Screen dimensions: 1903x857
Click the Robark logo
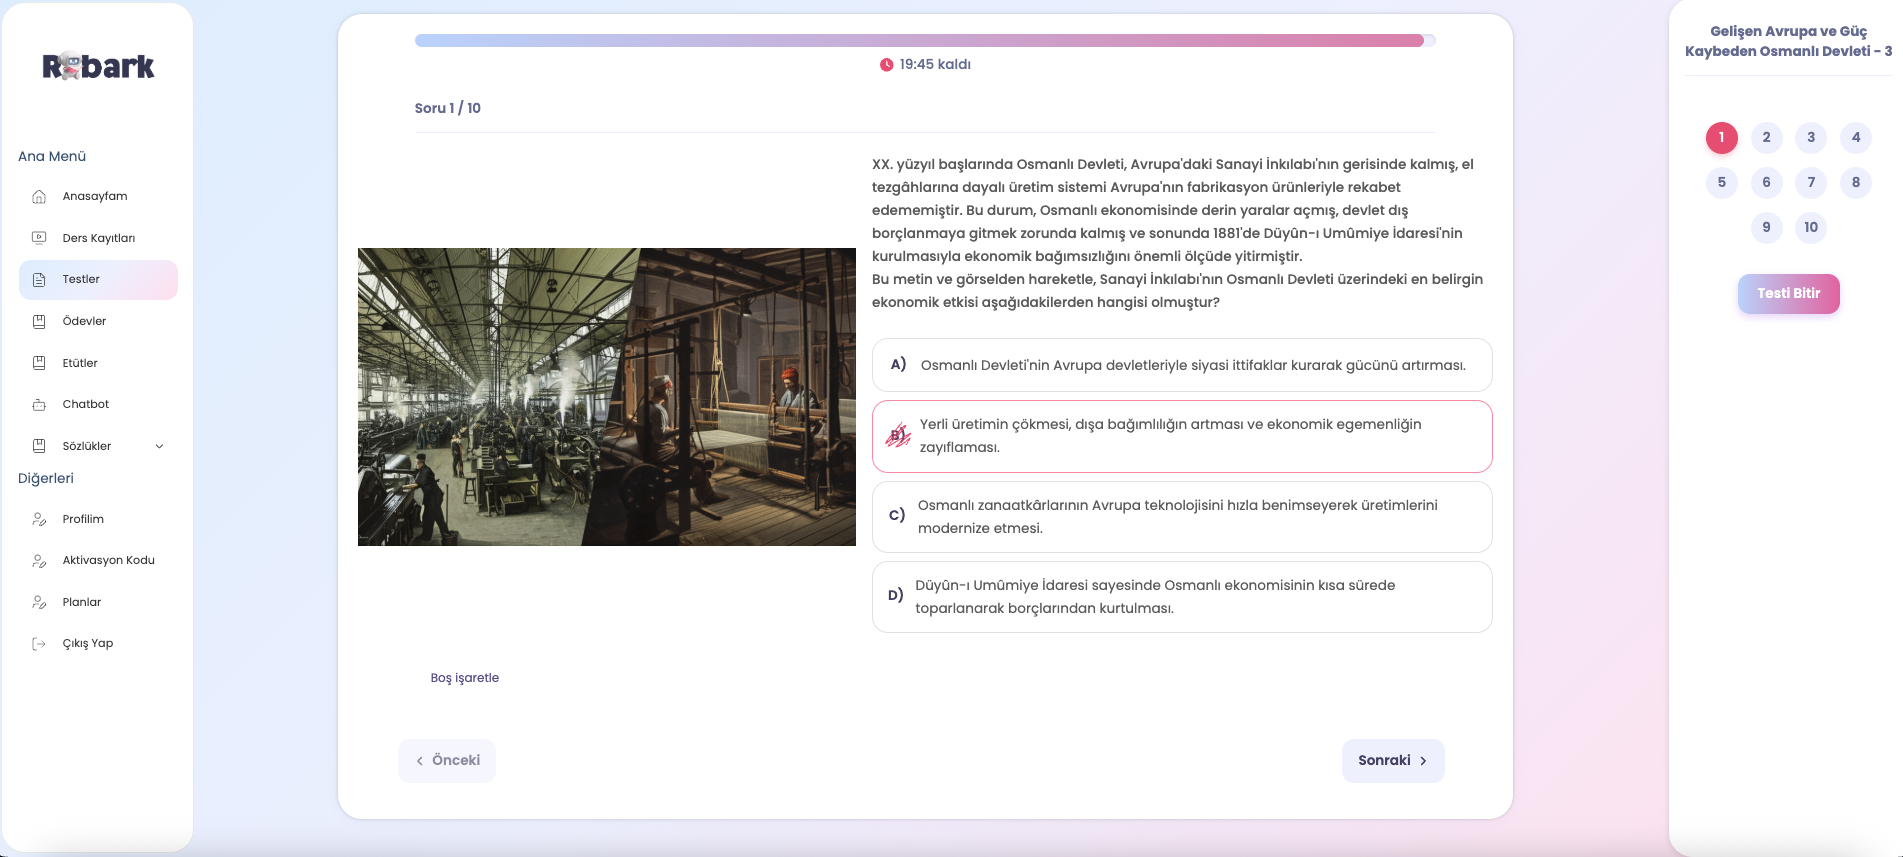98,66
